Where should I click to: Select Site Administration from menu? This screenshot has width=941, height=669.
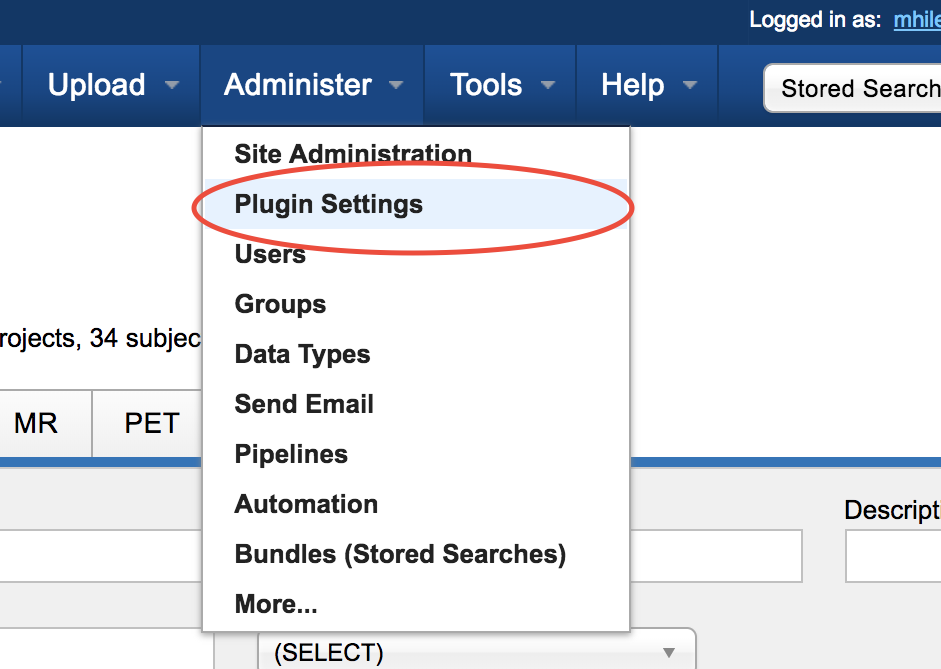click(x=353, y=154)
